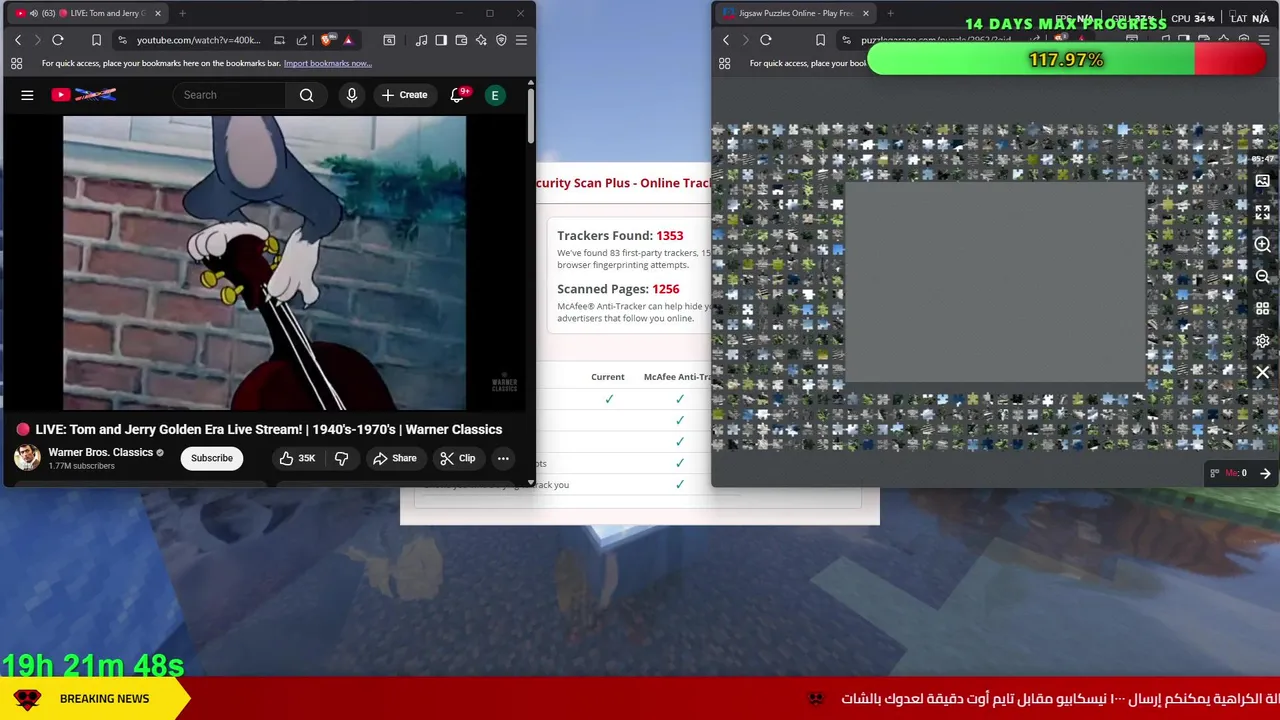Go back in the YouTube browser window
1280x720 pixels.
18,40
